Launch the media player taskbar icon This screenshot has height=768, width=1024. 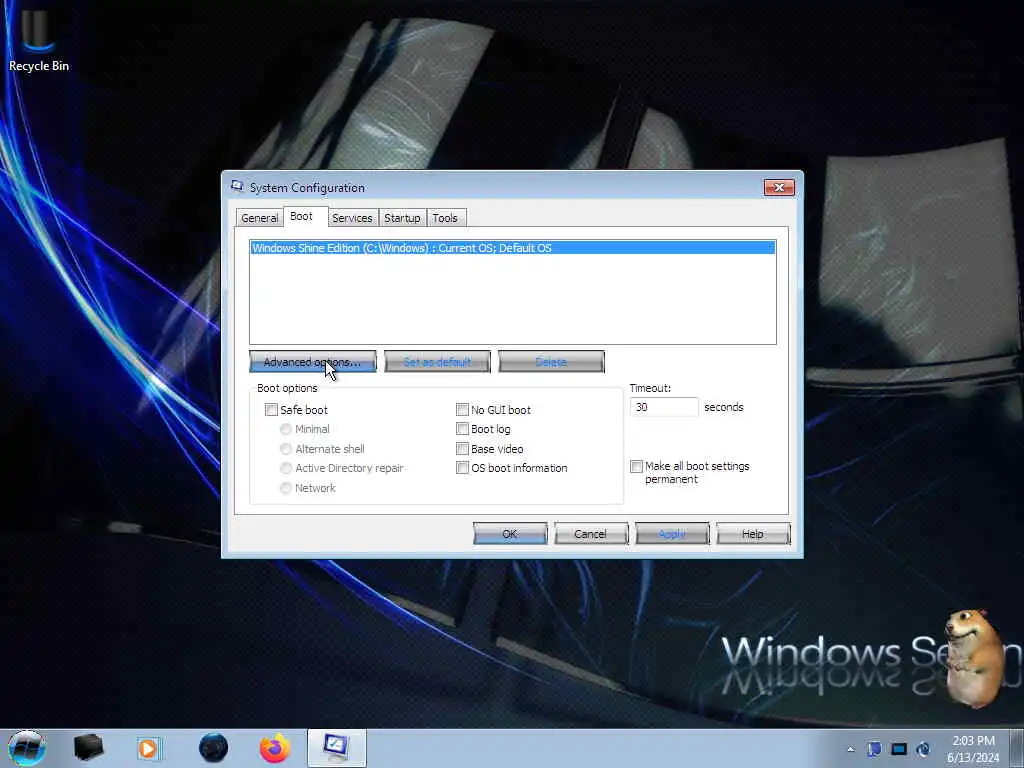[x=148, y=748]
